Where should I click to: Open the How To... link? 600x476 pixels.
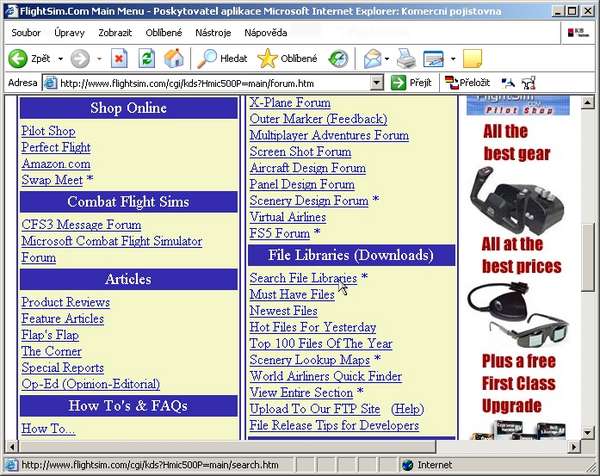tap(48, 429)
